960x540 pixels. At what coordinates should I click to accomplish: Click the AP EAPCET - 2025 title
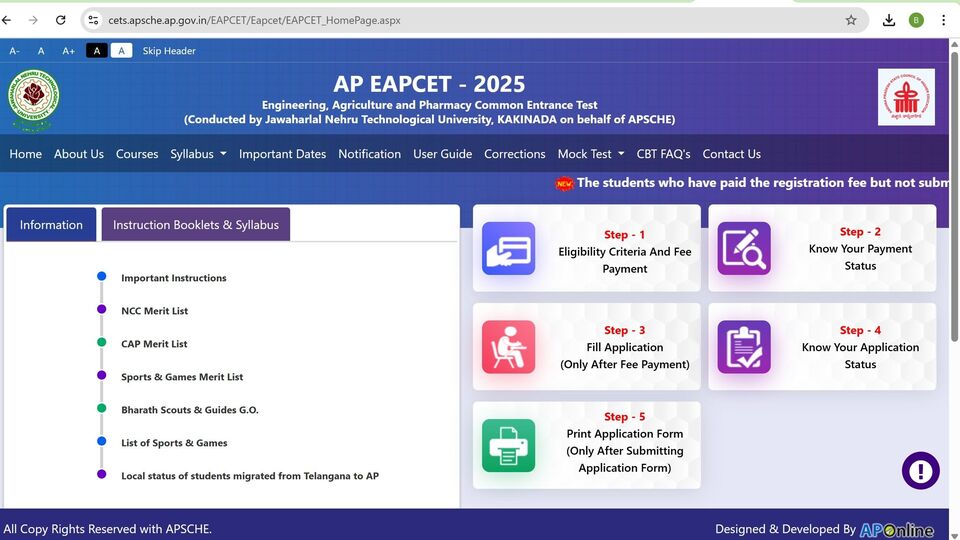click(x=429, y=84)
